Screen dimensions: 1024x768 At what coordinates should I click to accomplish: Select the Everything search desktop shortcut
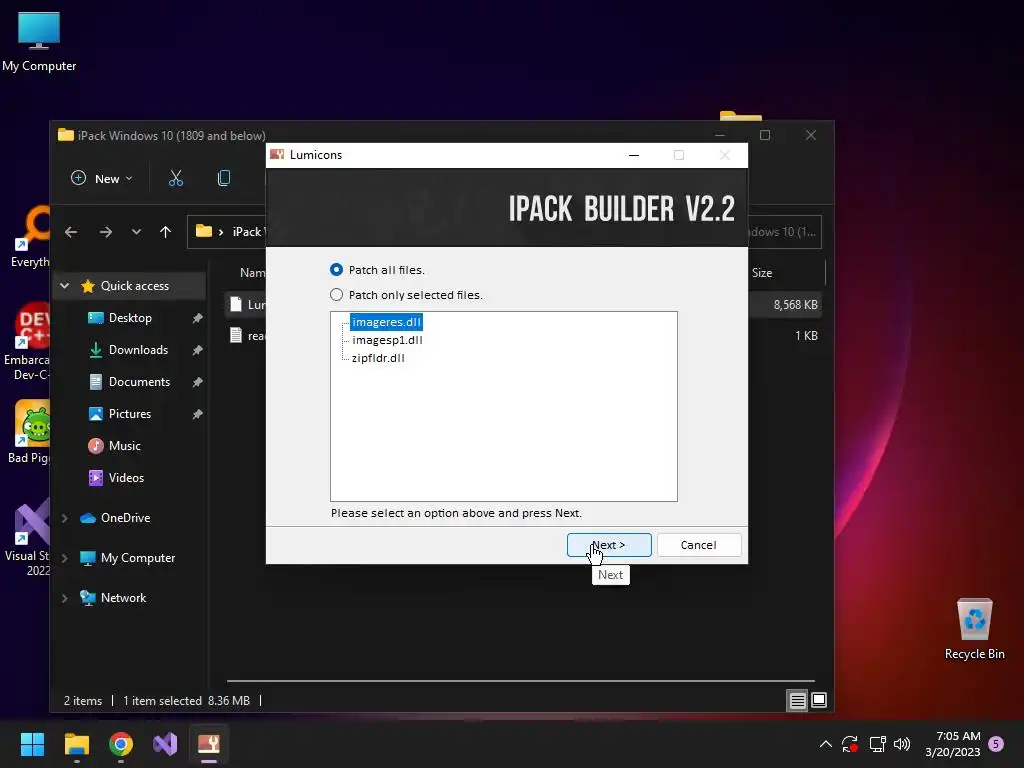click(x=29, y=237)
